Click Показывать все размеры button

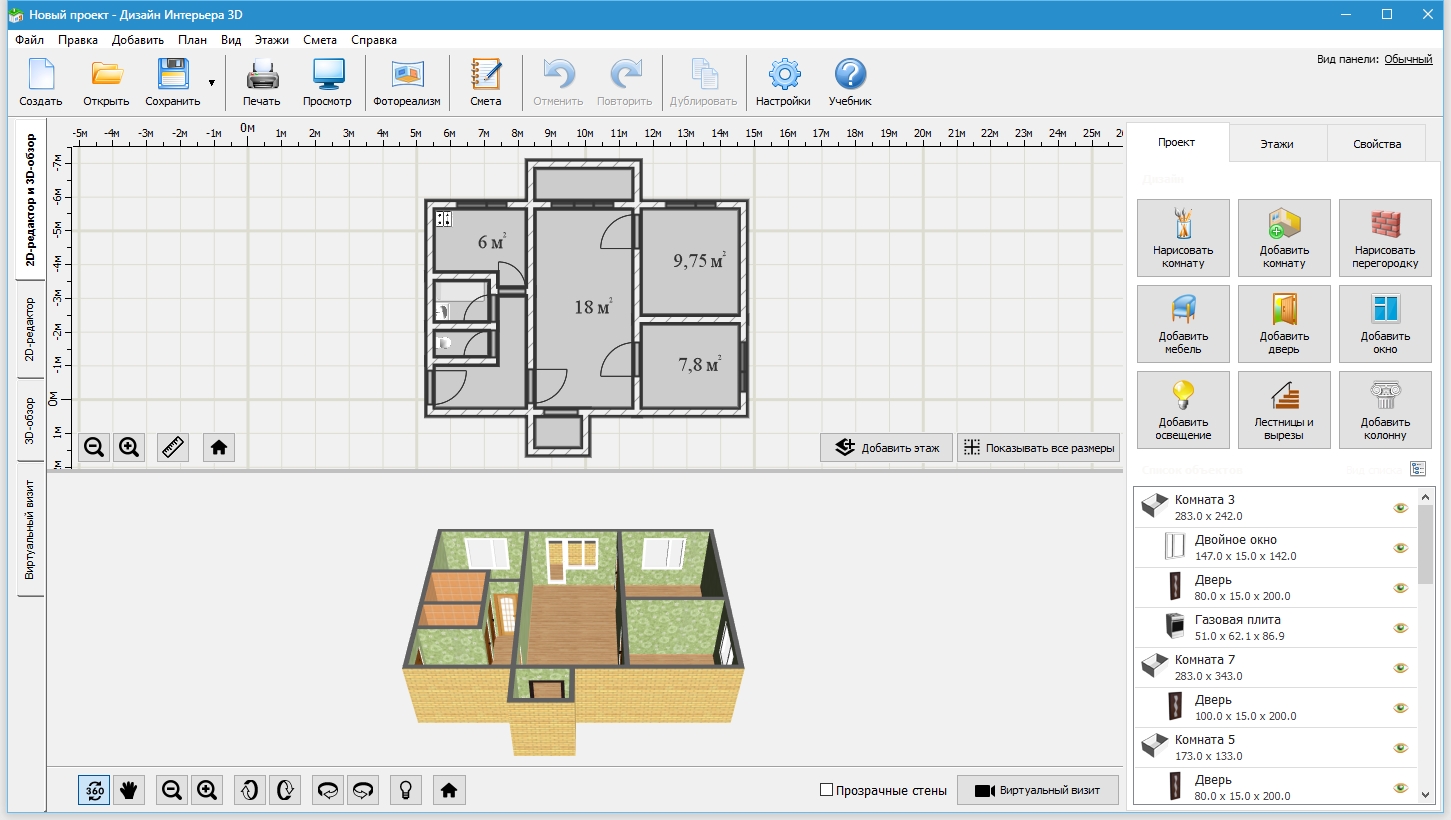1038,448
